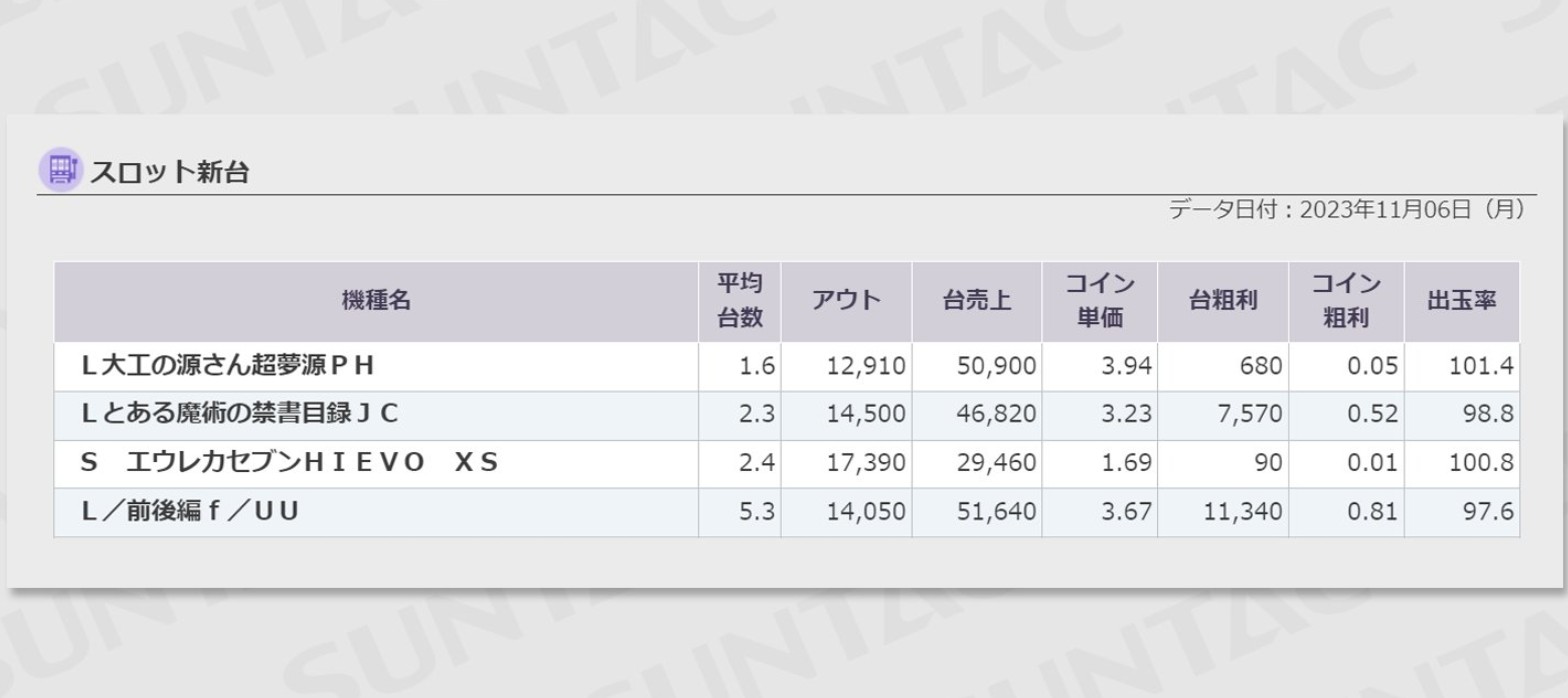
Task: Open the Ｌ大工の源さん超夢源ＰＨ row
Action: (x=787, y=366)
